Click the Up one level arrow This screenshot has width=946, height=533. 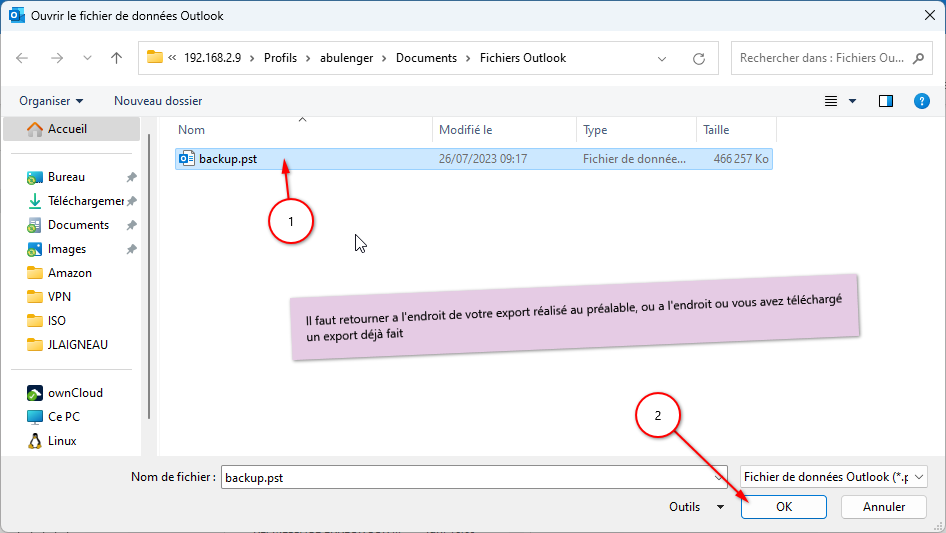point(116,58)
